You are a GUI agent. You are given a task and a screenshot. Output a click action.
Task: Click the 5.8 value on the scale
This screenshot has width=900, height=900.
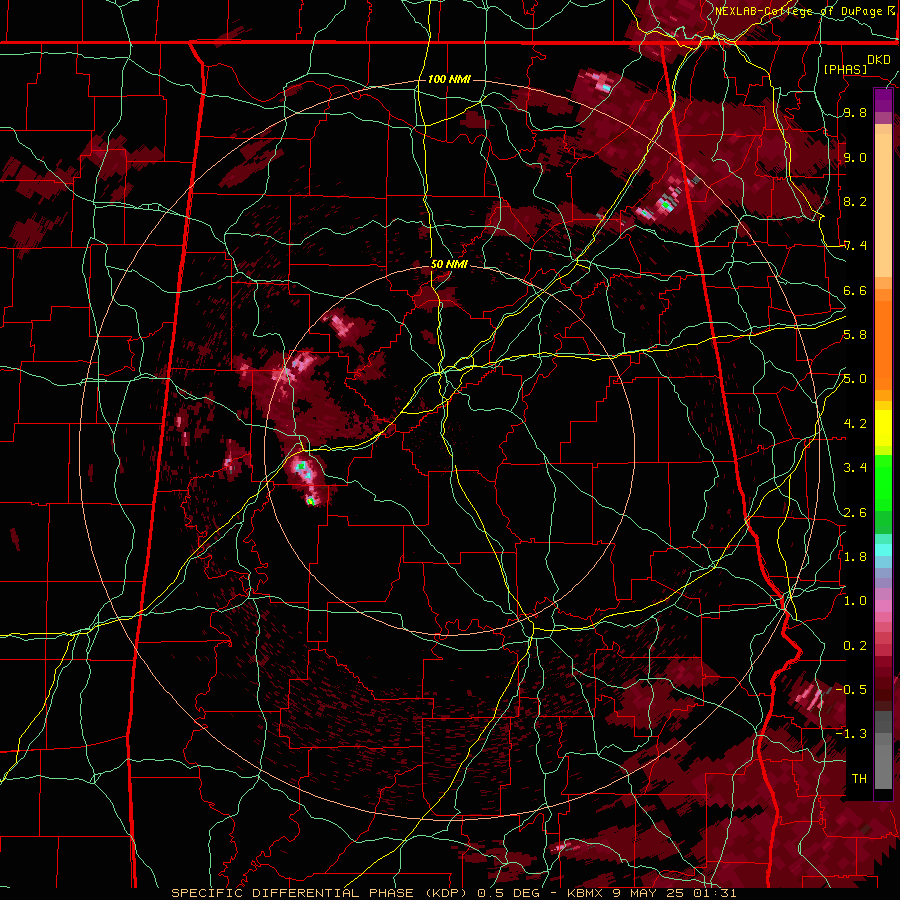[x=855, y=335]
